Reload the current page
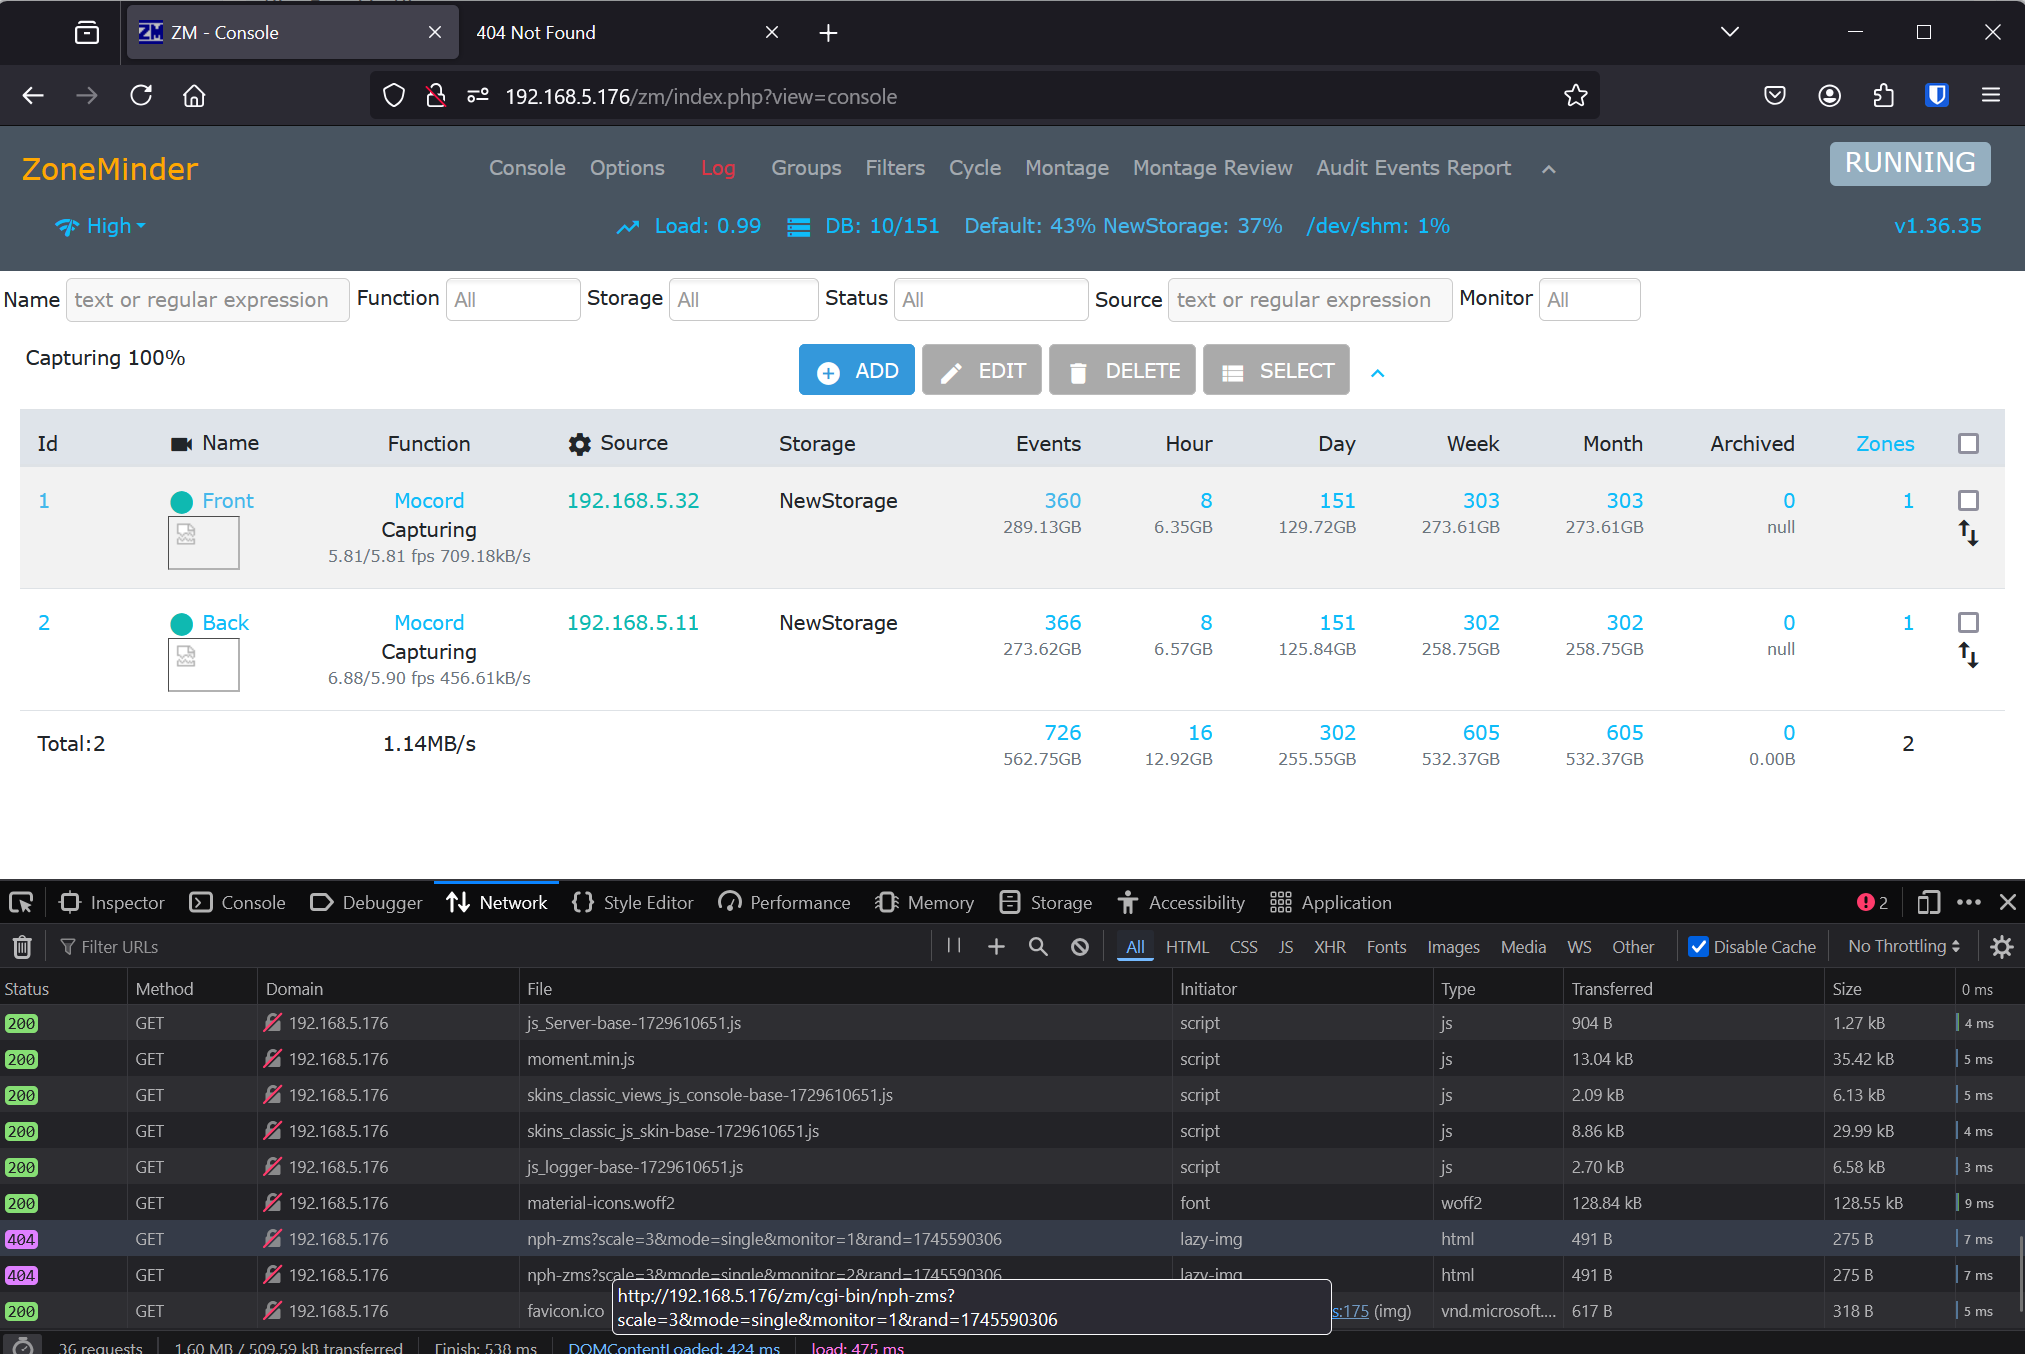2025x1354 pixels. (x=141, y=96)
